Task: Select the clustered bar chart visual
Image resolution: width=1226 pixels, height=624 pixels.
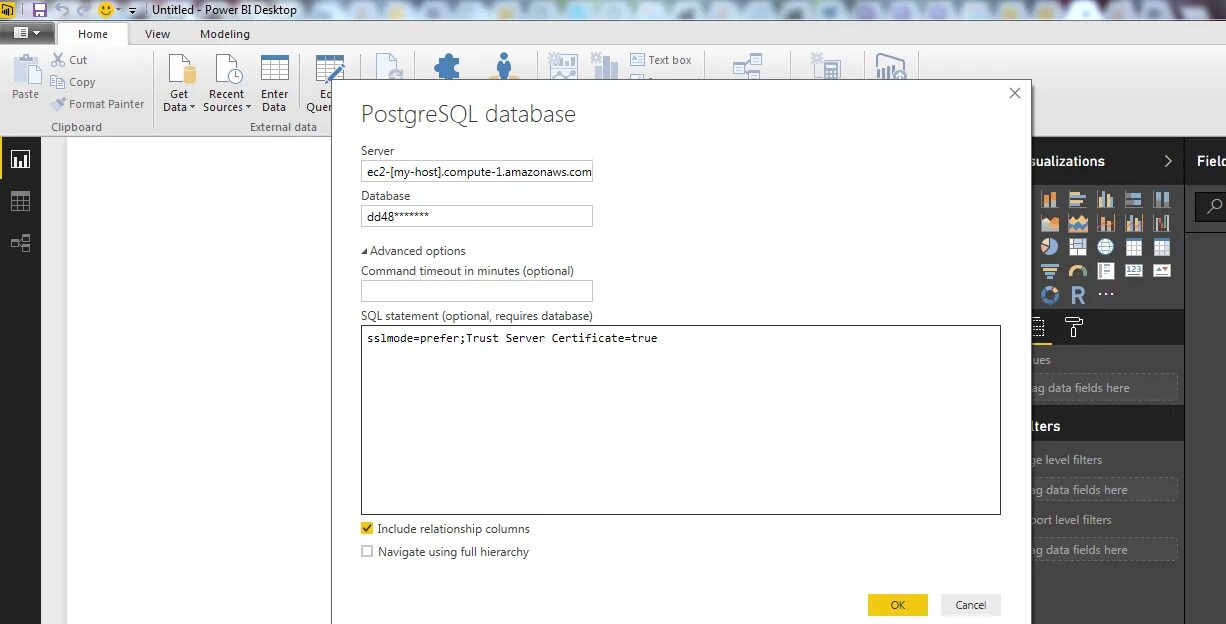Action: pos(1078,200)
